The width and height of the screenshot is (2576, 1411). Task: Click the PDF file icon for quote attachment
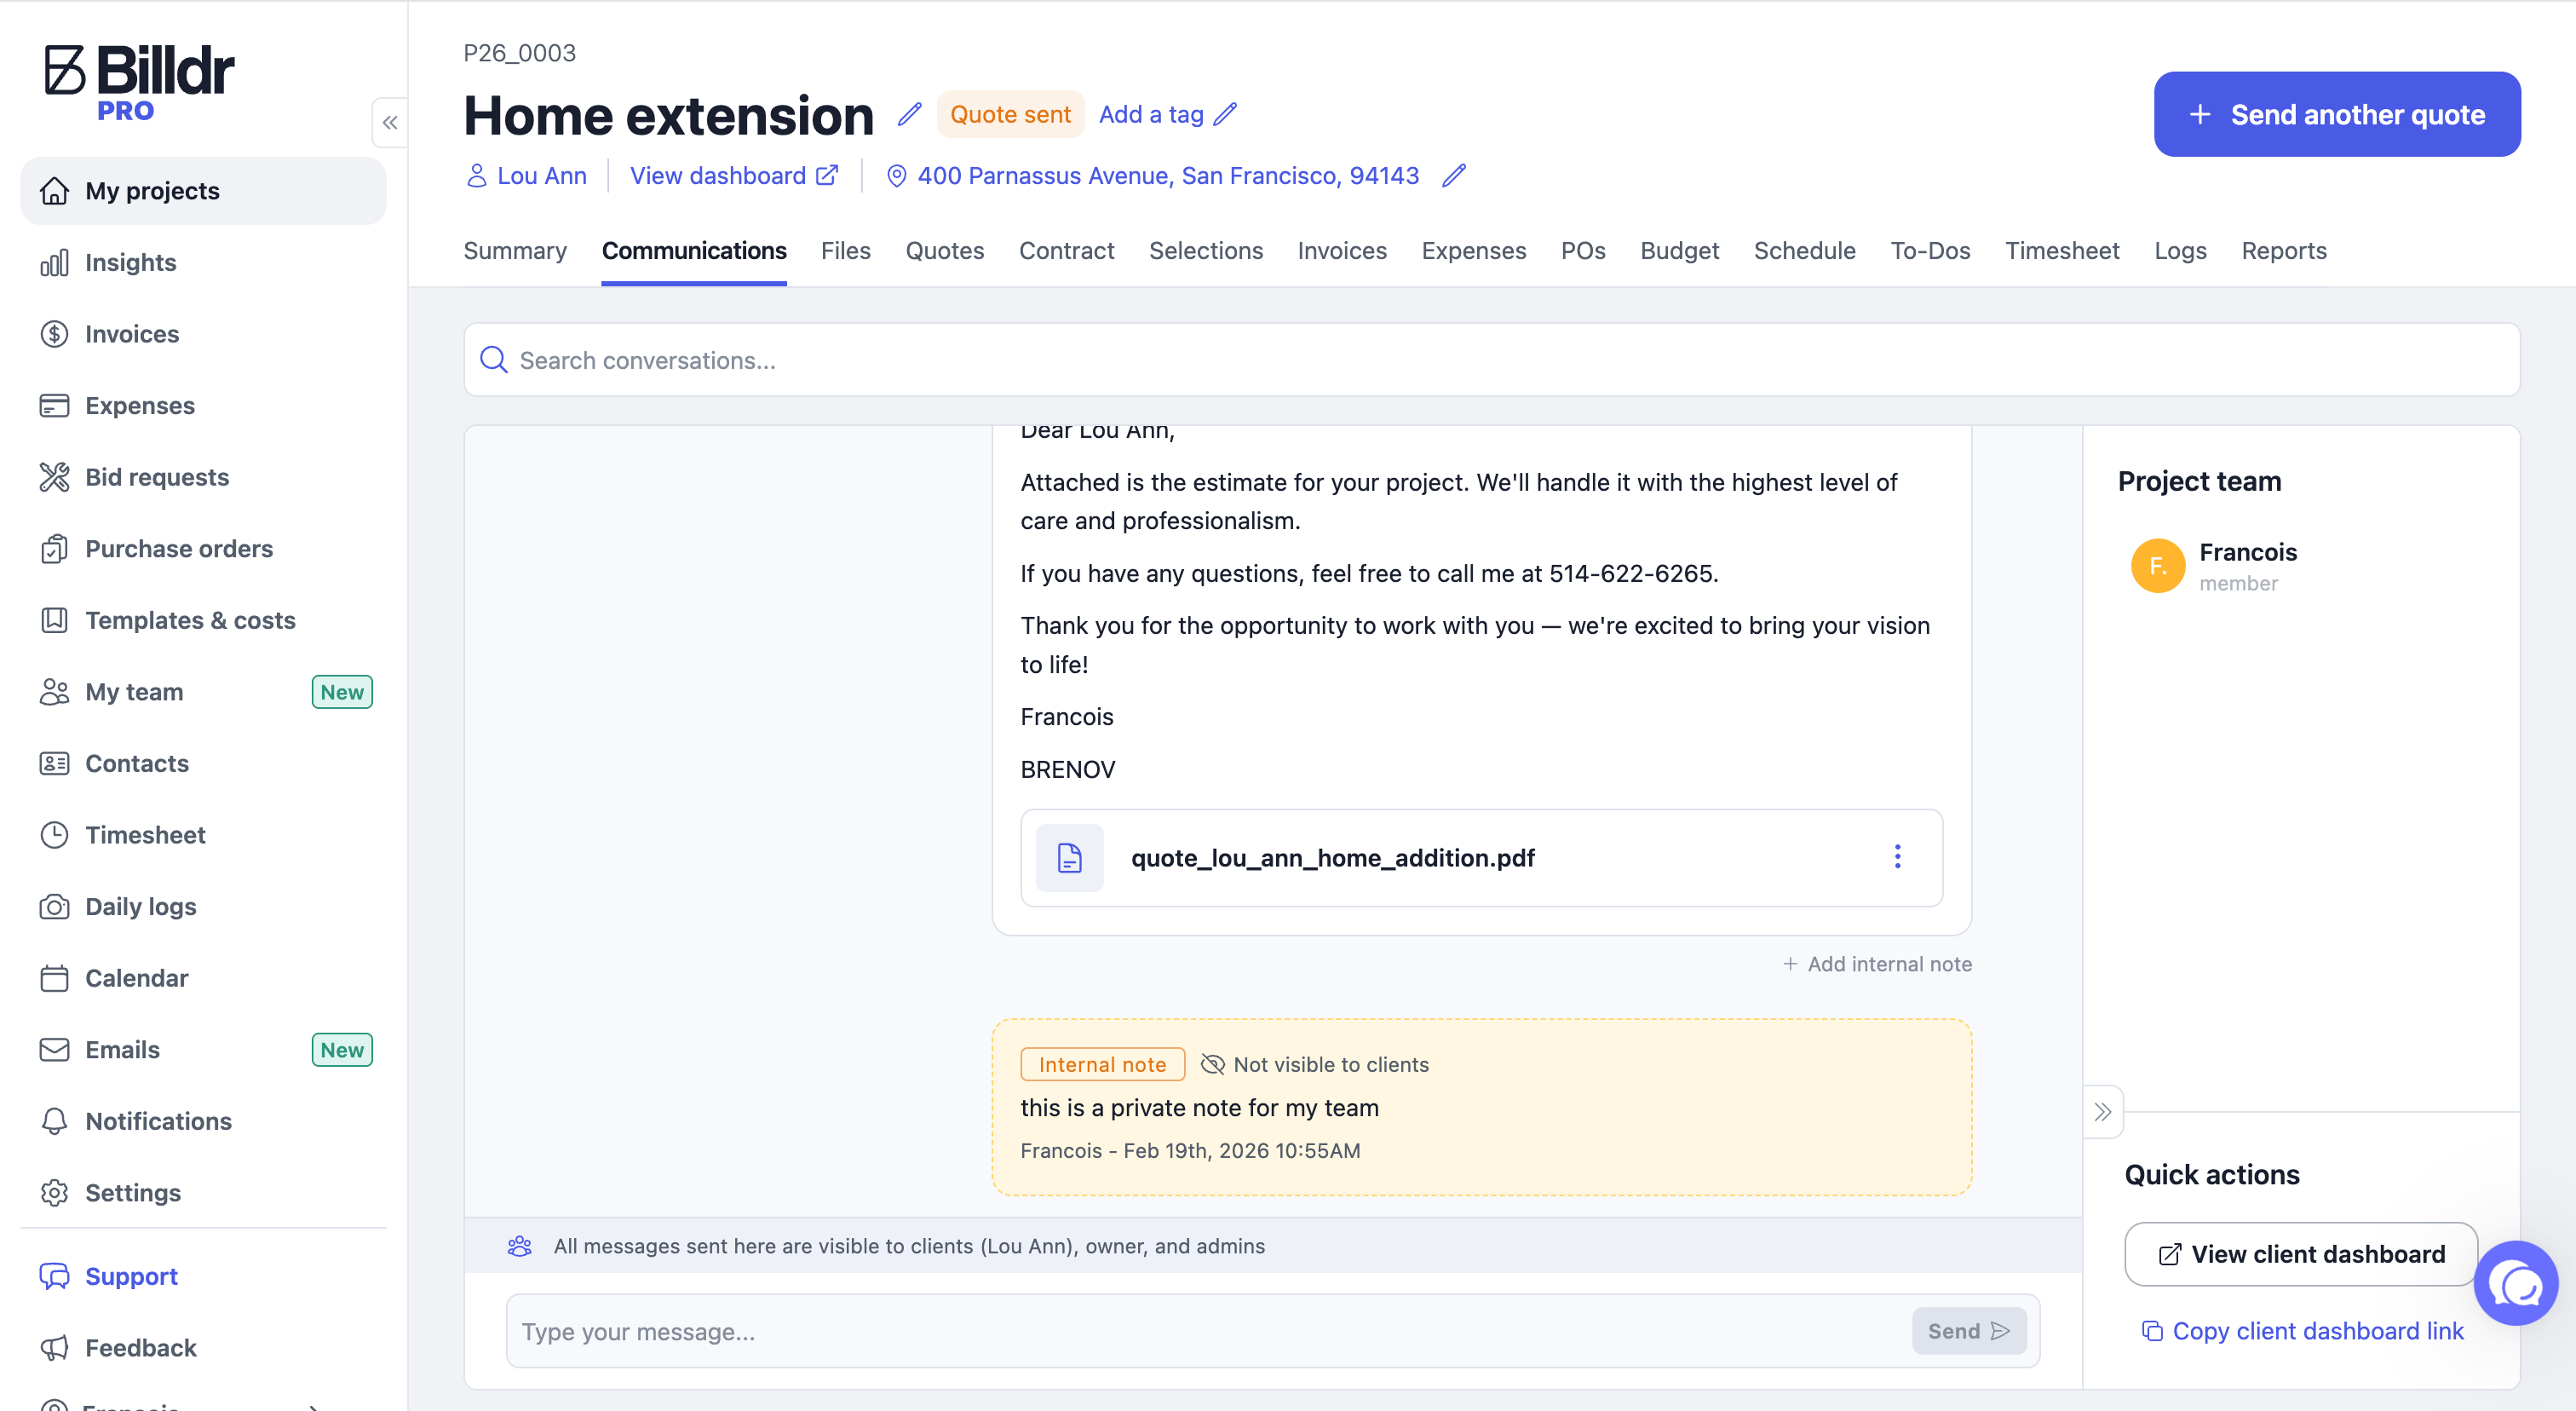point(1069,858)
